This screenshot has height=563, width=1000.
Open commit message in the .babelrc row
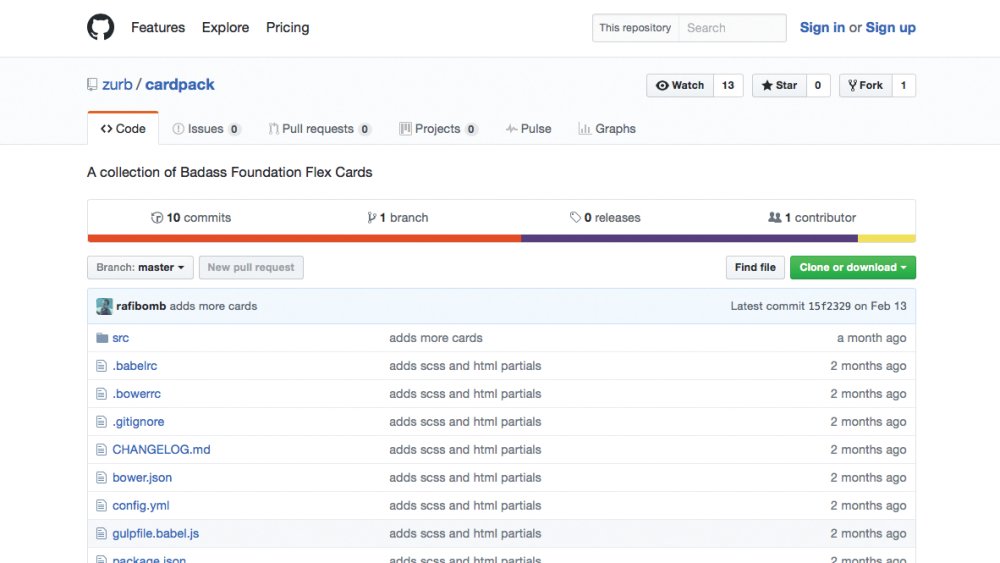[466, 366]
